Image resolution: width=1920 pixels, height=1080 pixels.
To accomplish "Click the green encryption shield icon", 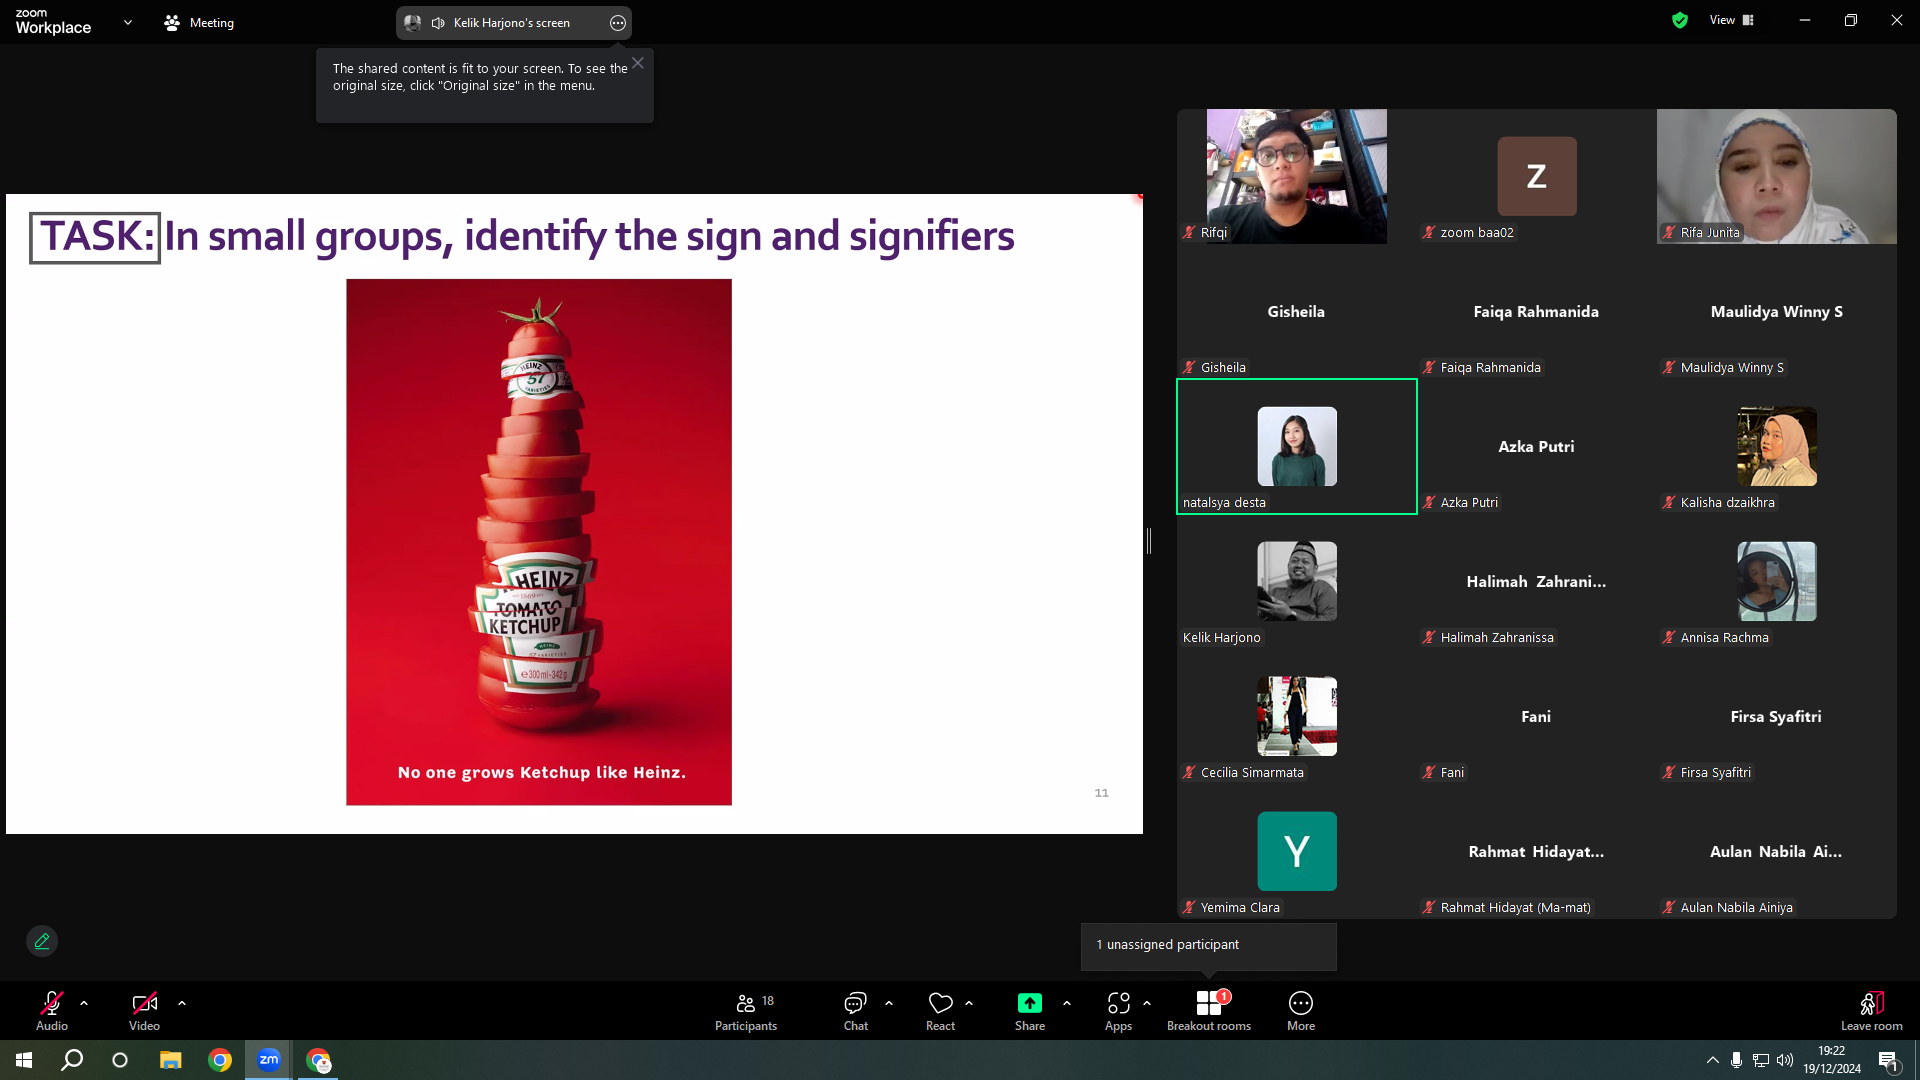I will (1680, 20).
